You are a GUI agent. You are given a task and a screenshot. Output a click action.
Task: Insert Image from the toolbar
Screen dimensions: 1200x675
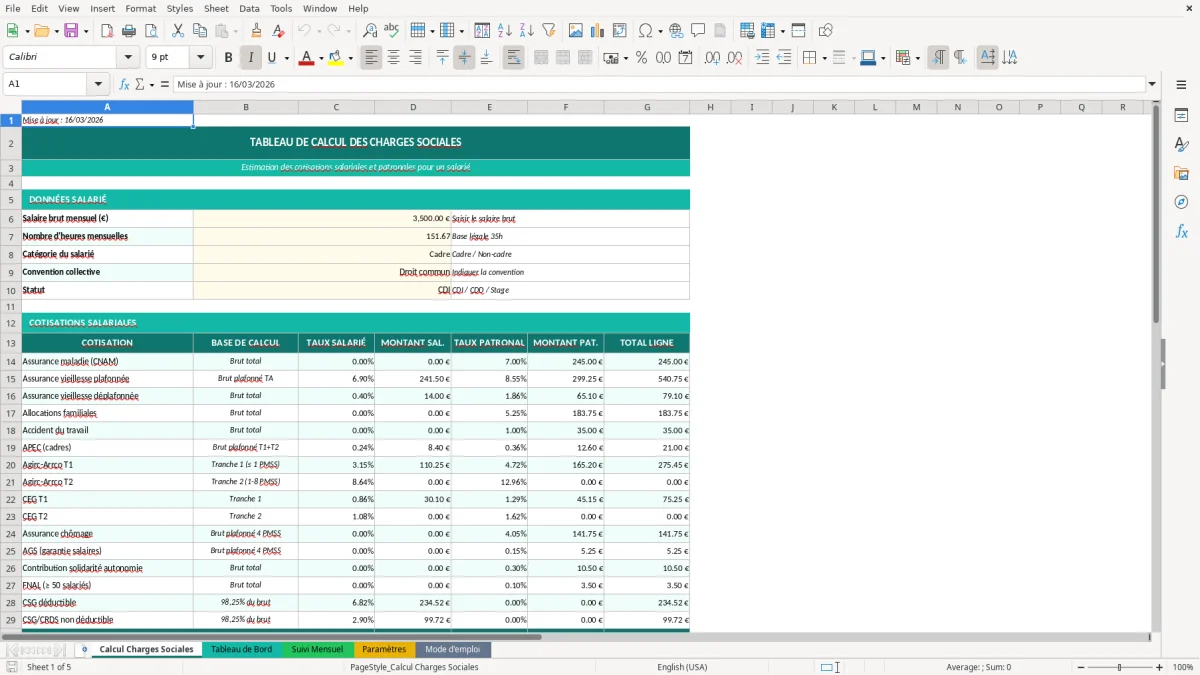coord(575,31)
